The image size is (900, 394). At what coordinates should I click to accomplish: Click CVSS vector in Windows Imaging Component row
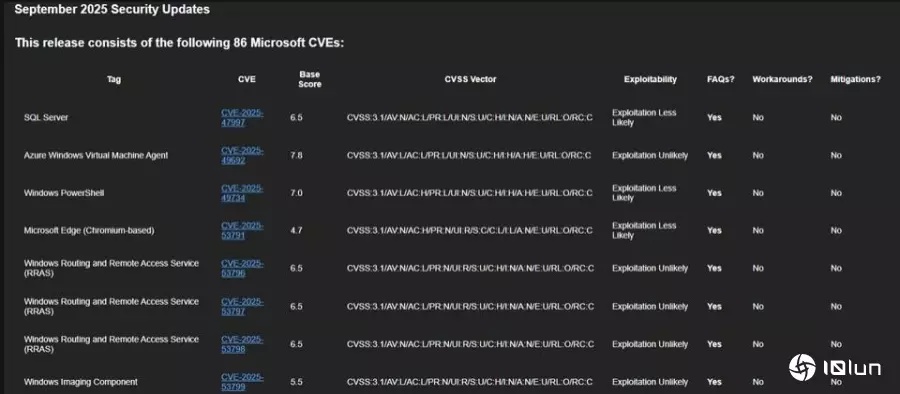click(470, 382)
